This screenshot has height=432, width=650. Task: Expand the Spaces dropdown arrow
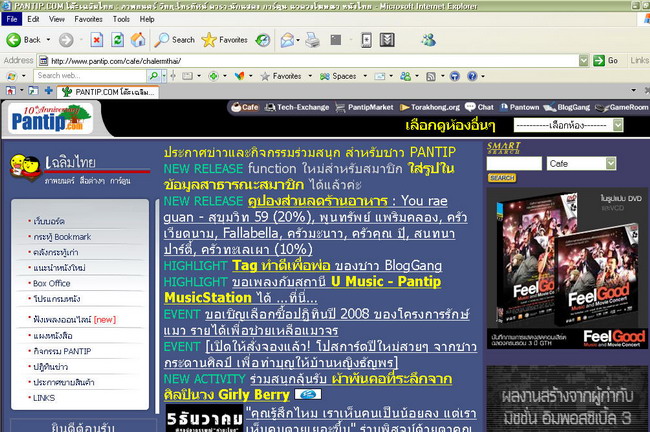coord(365,76)
